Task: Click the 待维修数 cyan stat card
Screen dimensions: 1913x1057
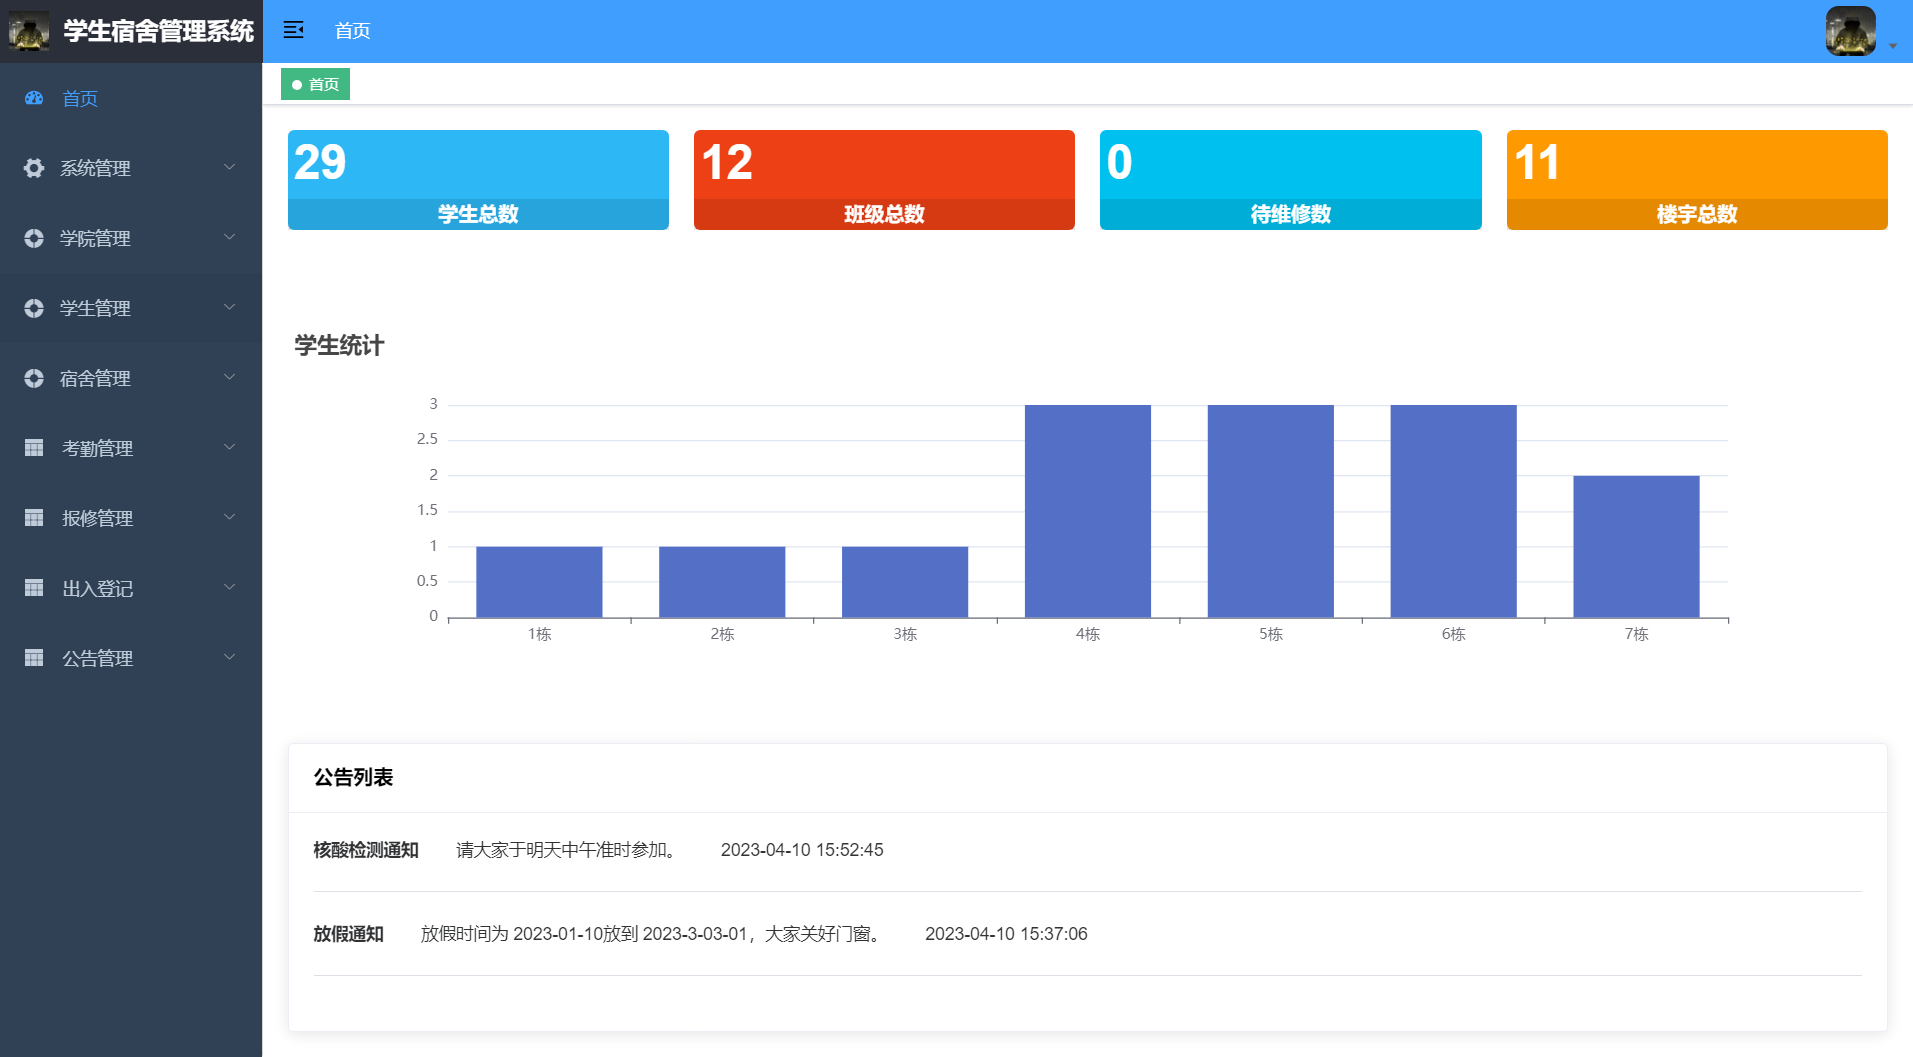Action: click(x=1290, y=180)
